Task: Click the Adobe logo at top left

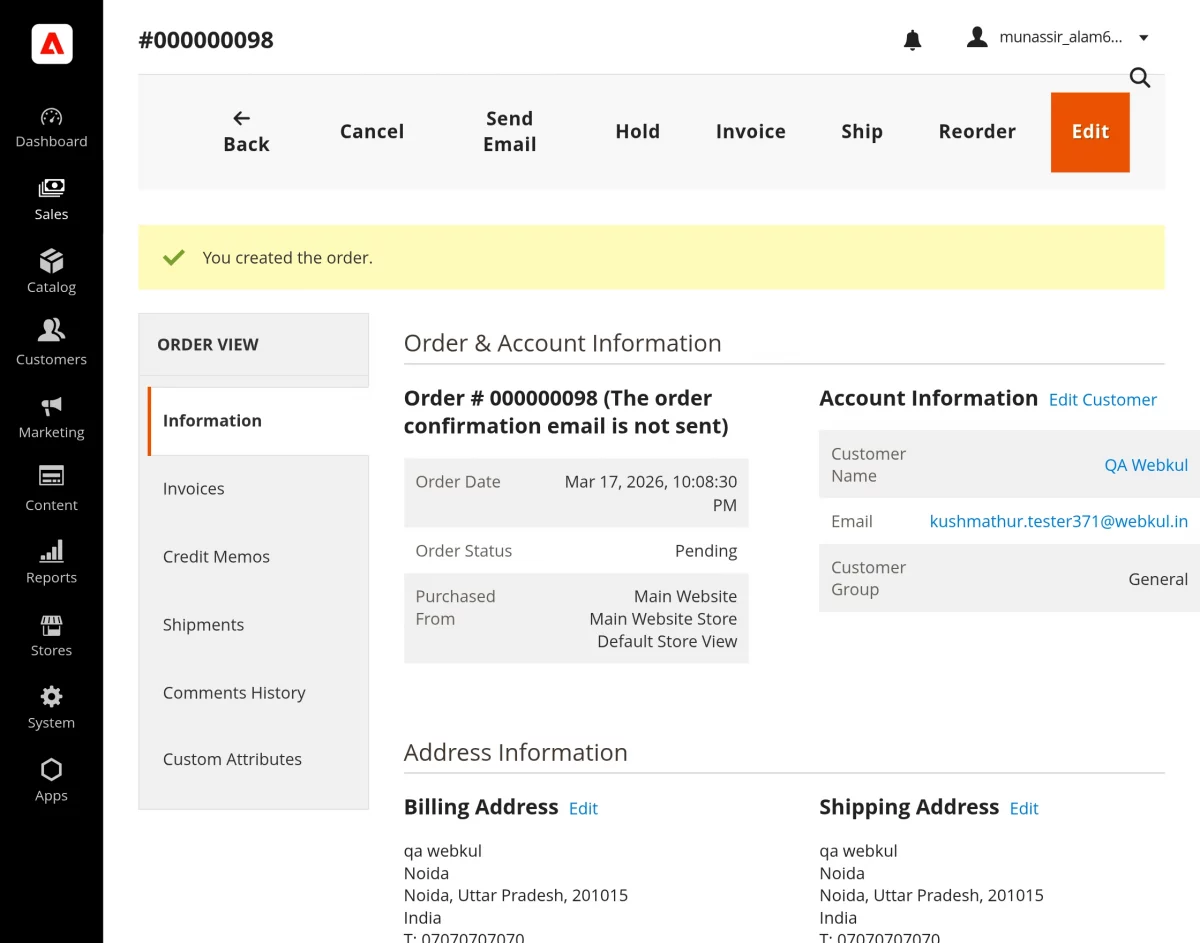Action: [x=51, y=44]
